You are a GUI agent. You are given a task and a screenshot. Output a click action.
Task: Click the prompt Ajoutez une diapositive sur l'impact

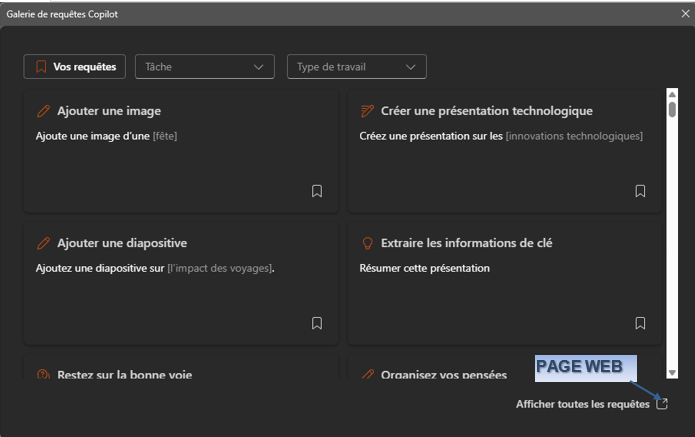pos(155,268)
